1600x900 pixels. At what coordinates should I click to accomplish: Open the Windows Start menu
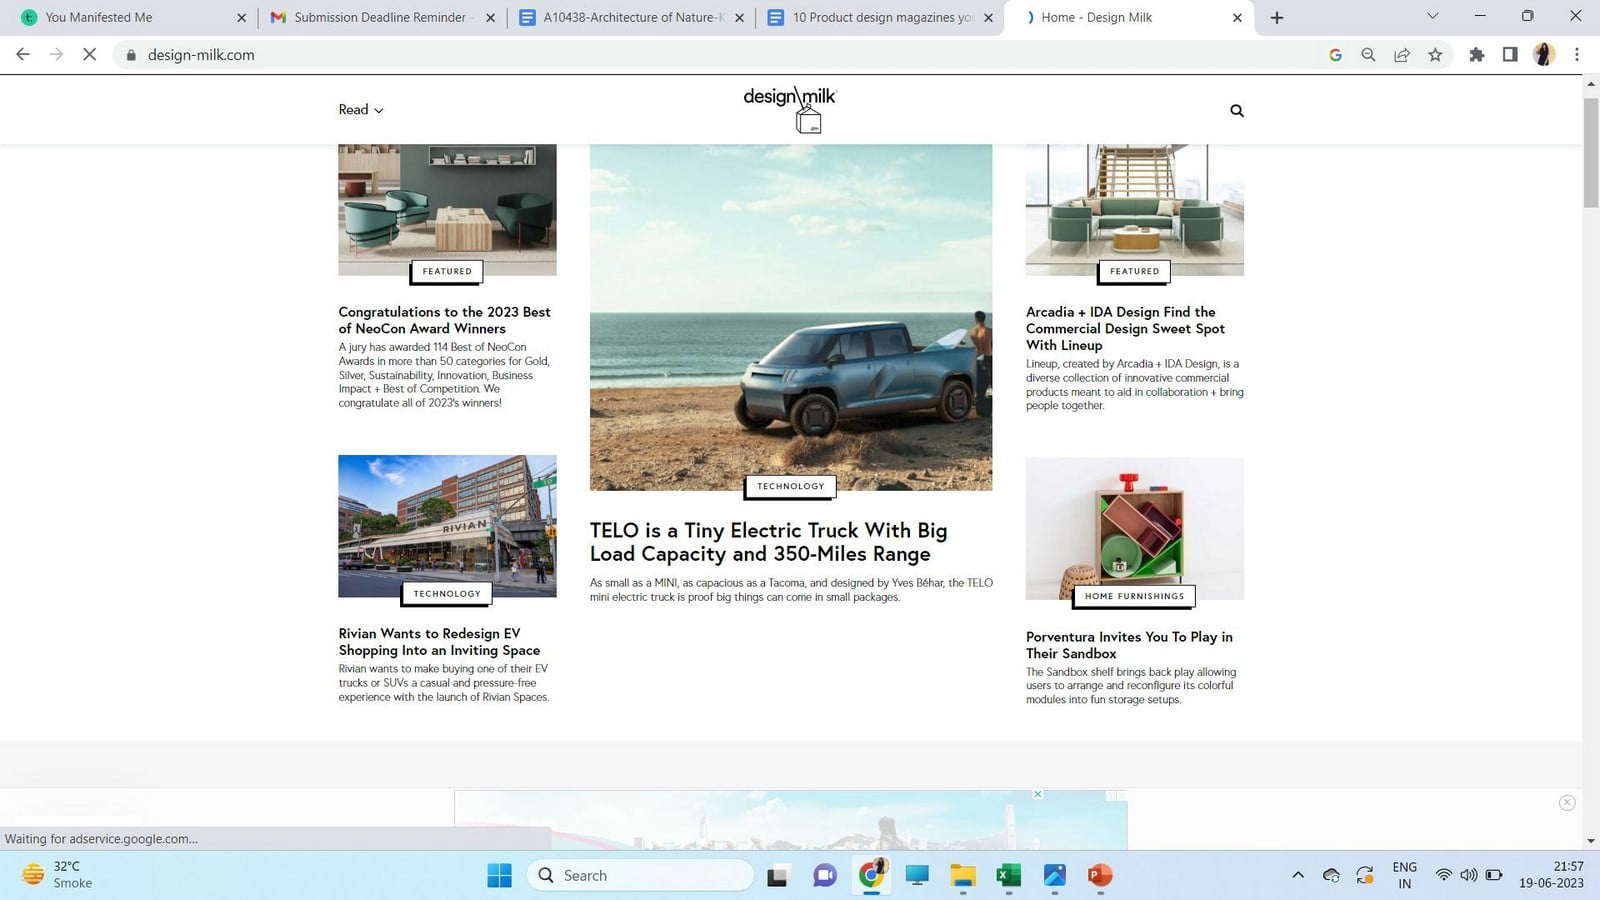click(x=499, y=876)
